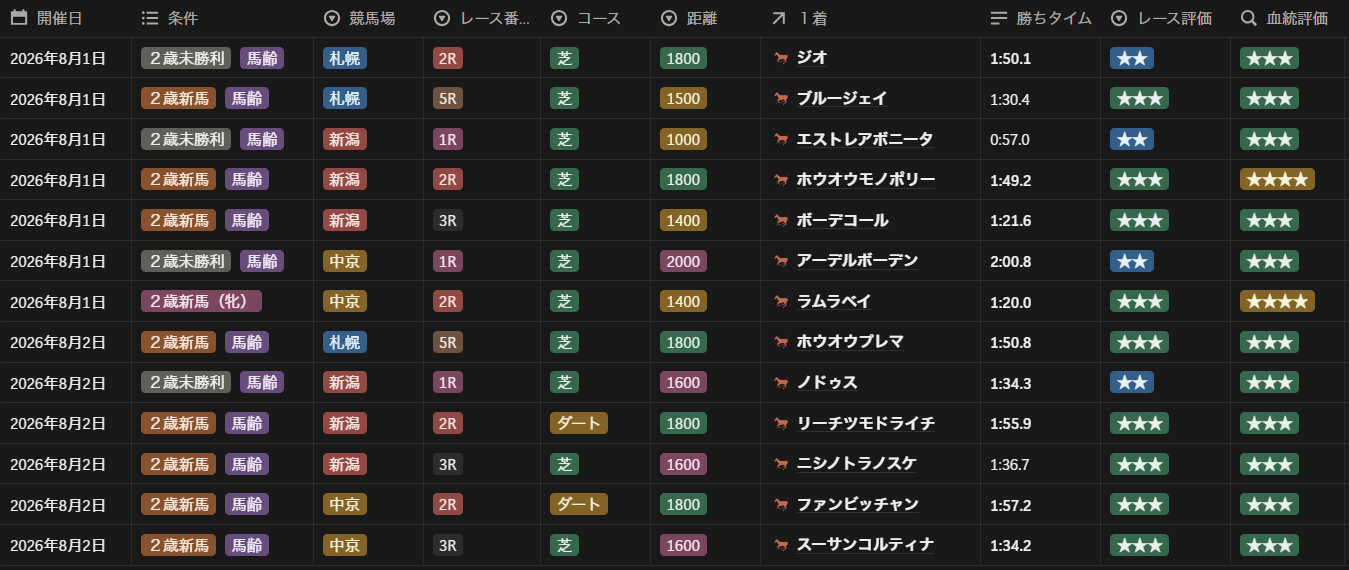Click the 3R race number in ボーデコール row

448,220
